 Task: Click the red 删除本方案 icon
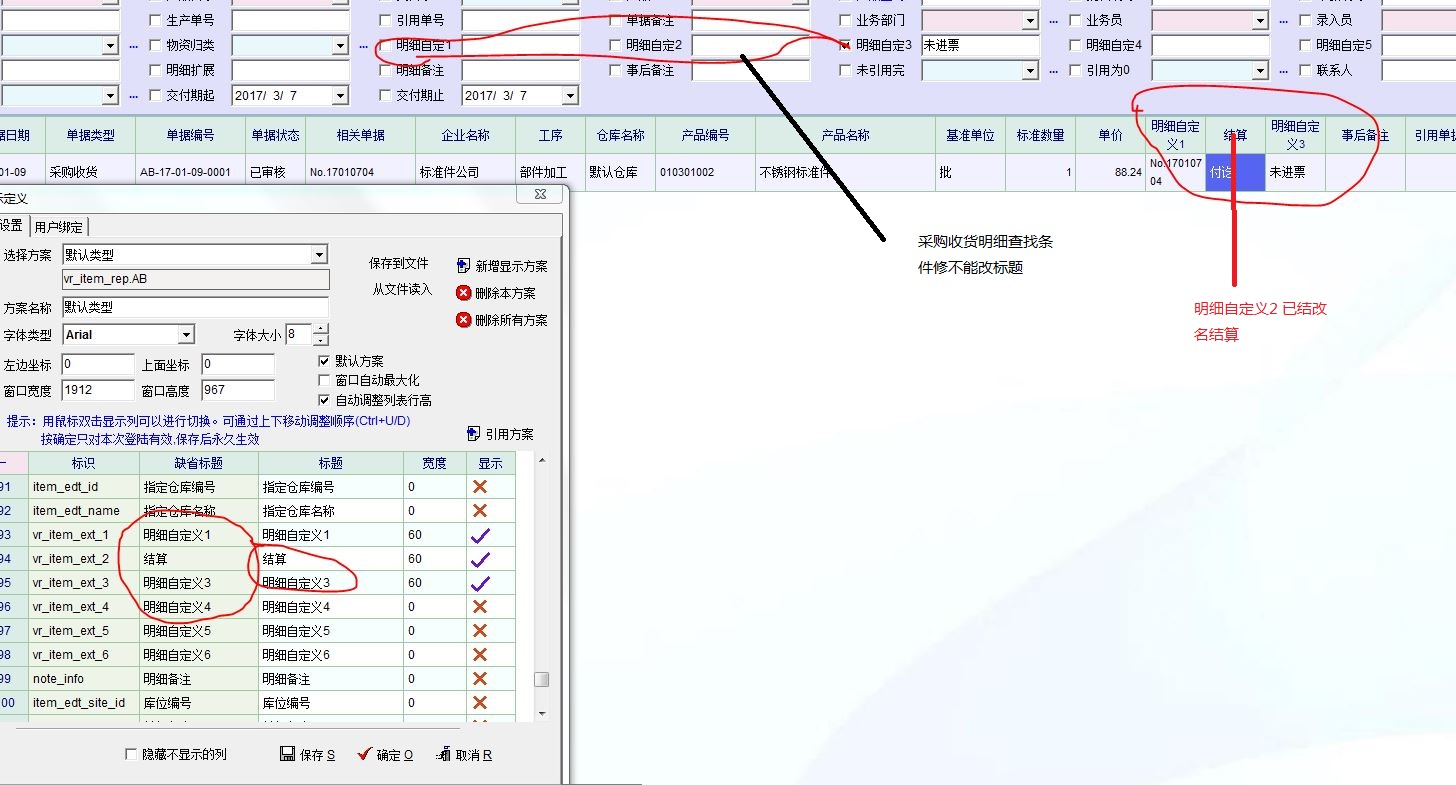point(463,293)
